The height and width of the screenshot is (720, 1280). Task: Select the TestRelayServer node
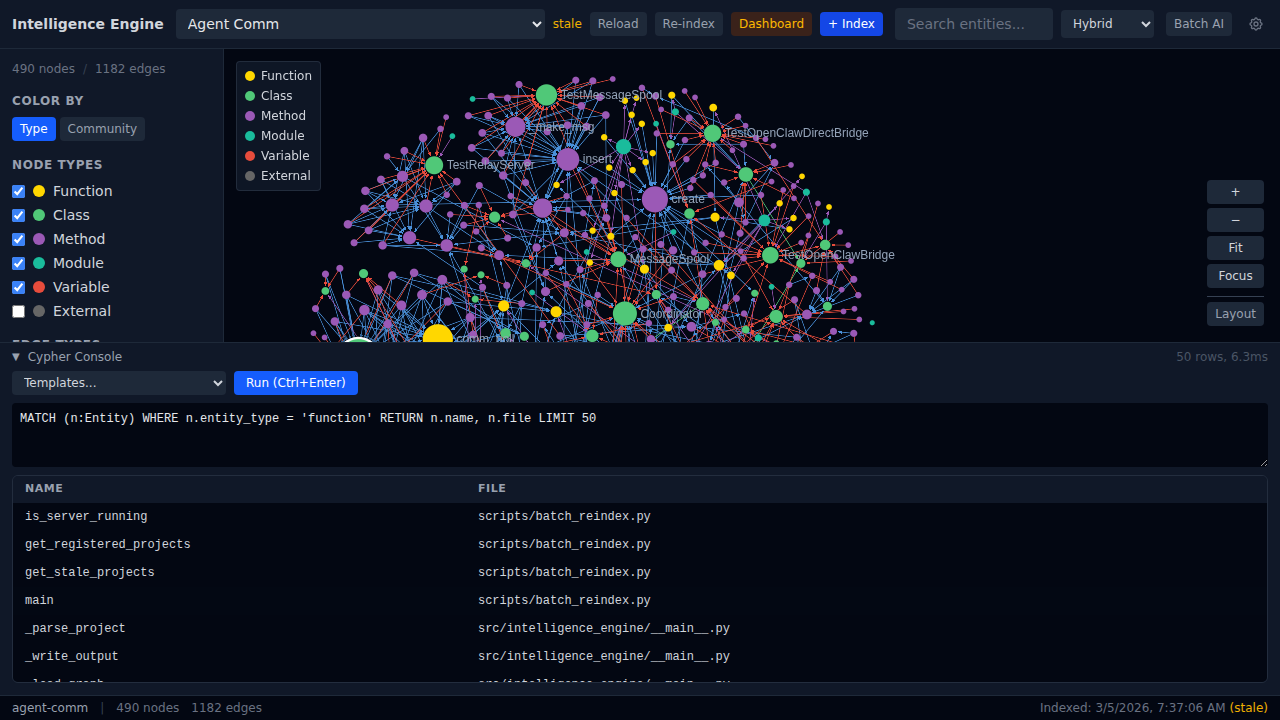[434, 165]
